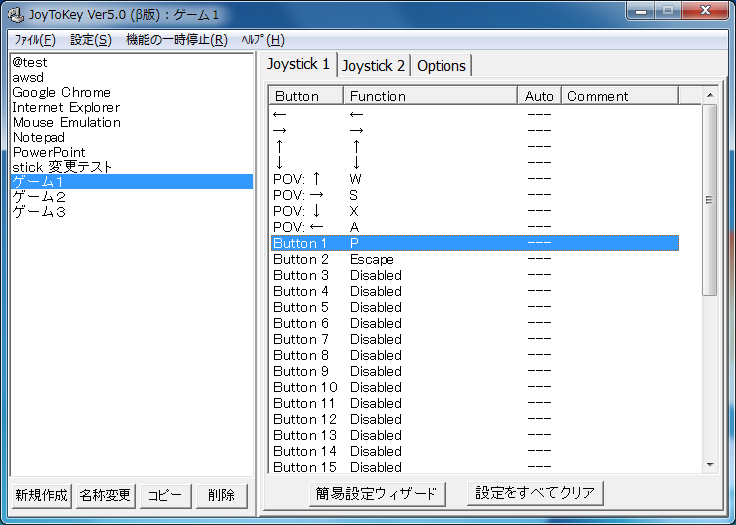The image size is (736, 525).
Task: Switch to the Options tab
Action: click(441, 66)
